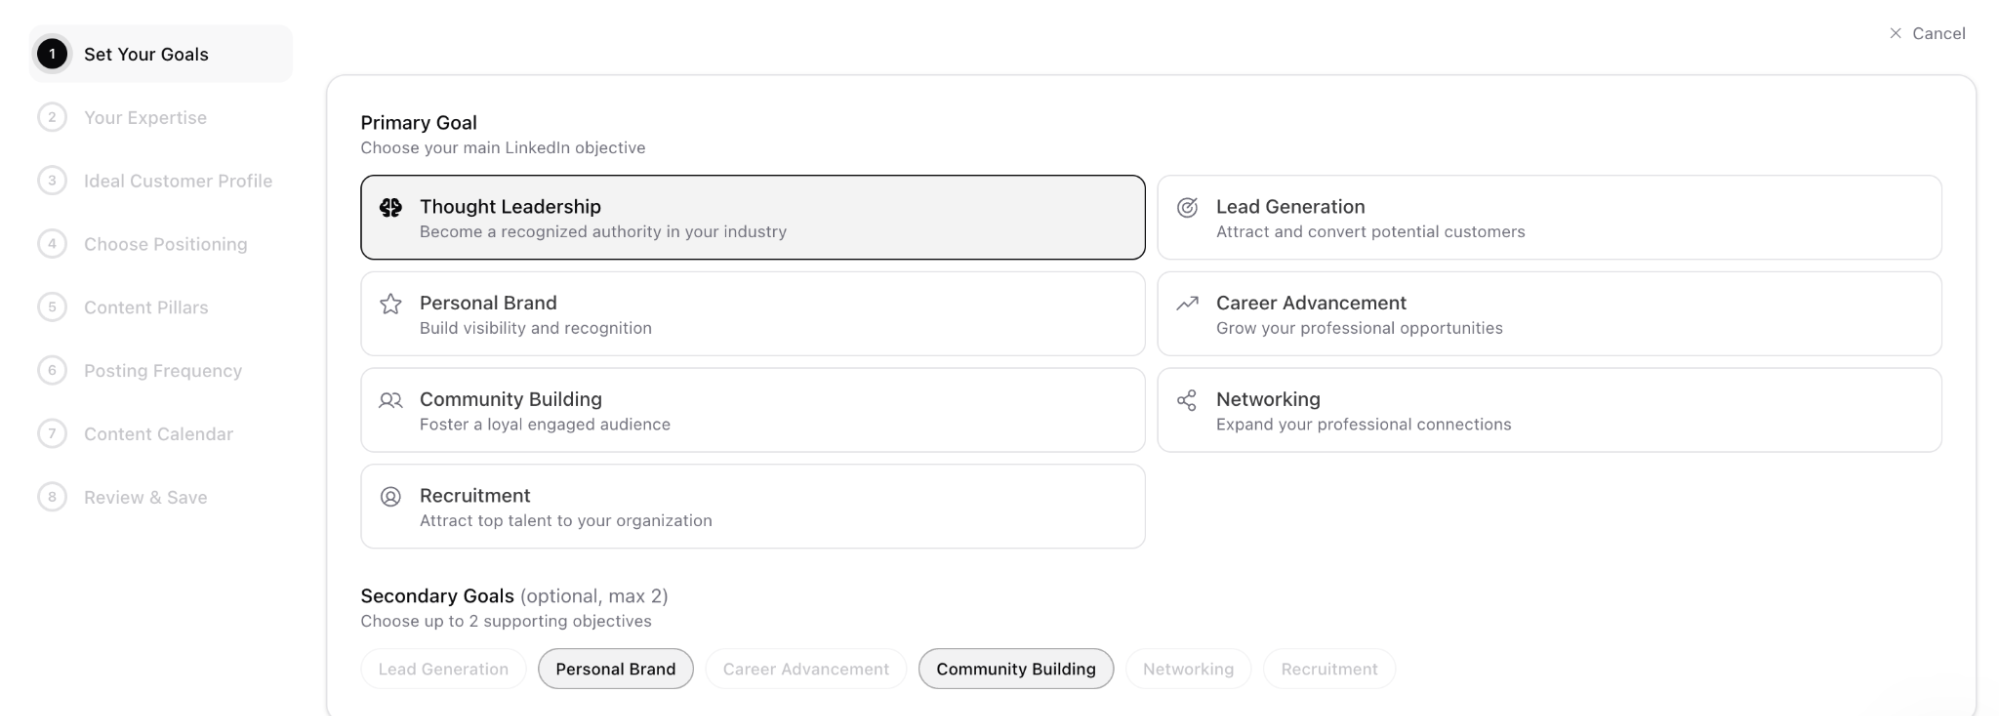Click the Cancel X icon
The image size is (1999, 717).
(x=1895, y=34)
